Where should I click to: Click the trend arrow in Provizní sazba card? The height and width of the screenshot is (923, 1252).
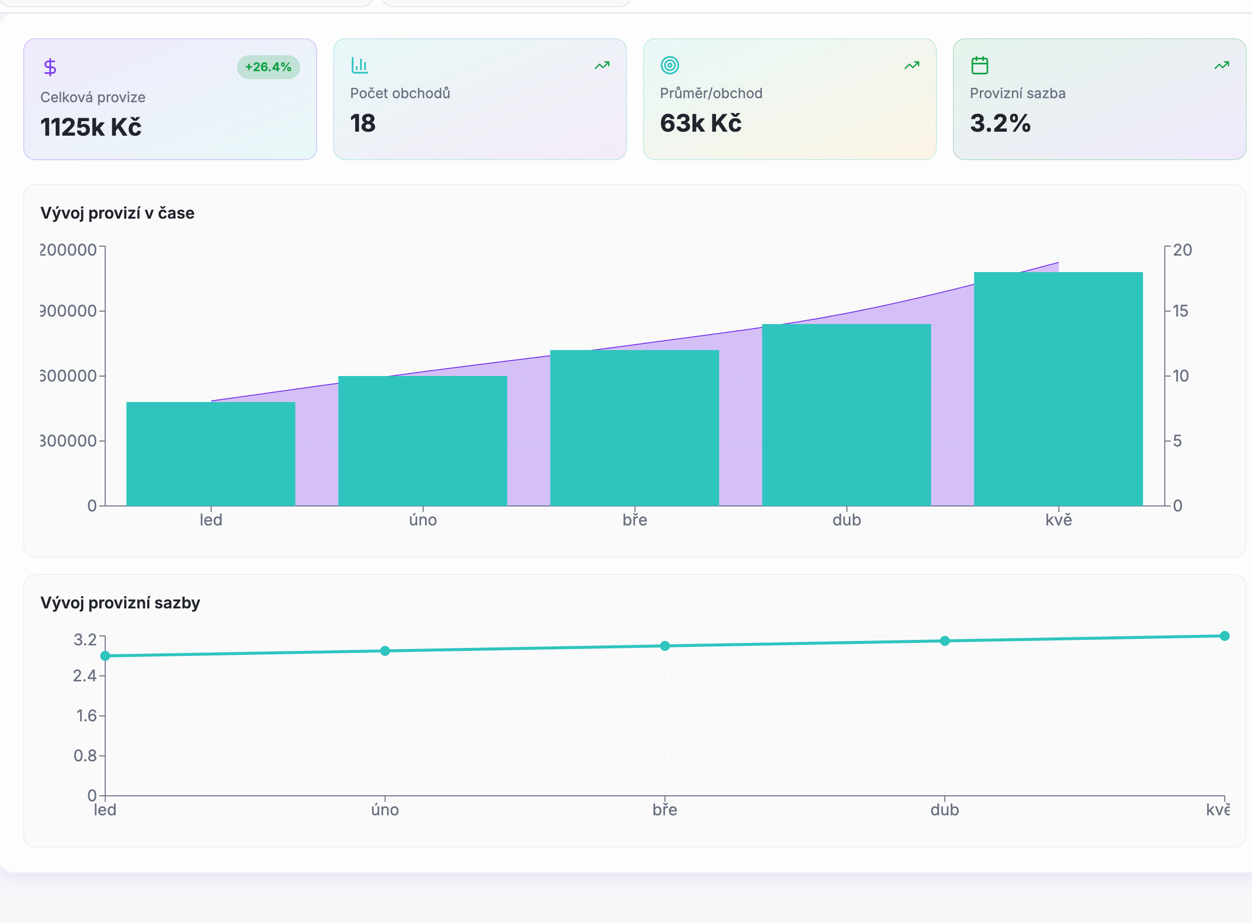tap(1221, 65)
